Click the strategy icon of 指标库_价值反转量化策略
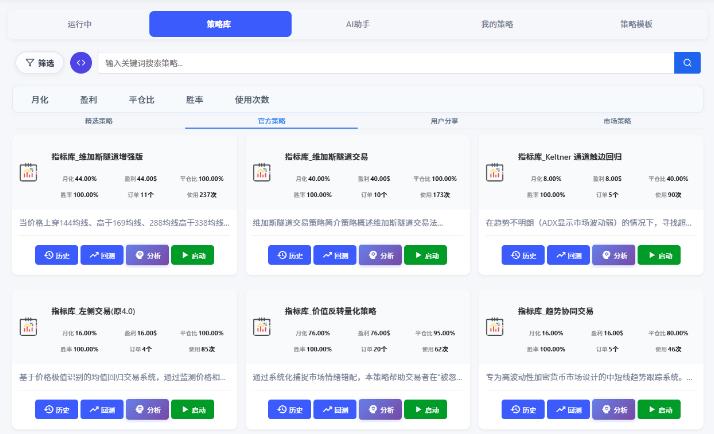The image size is (714, 434). pyautogui.click(x=261, y=327)
